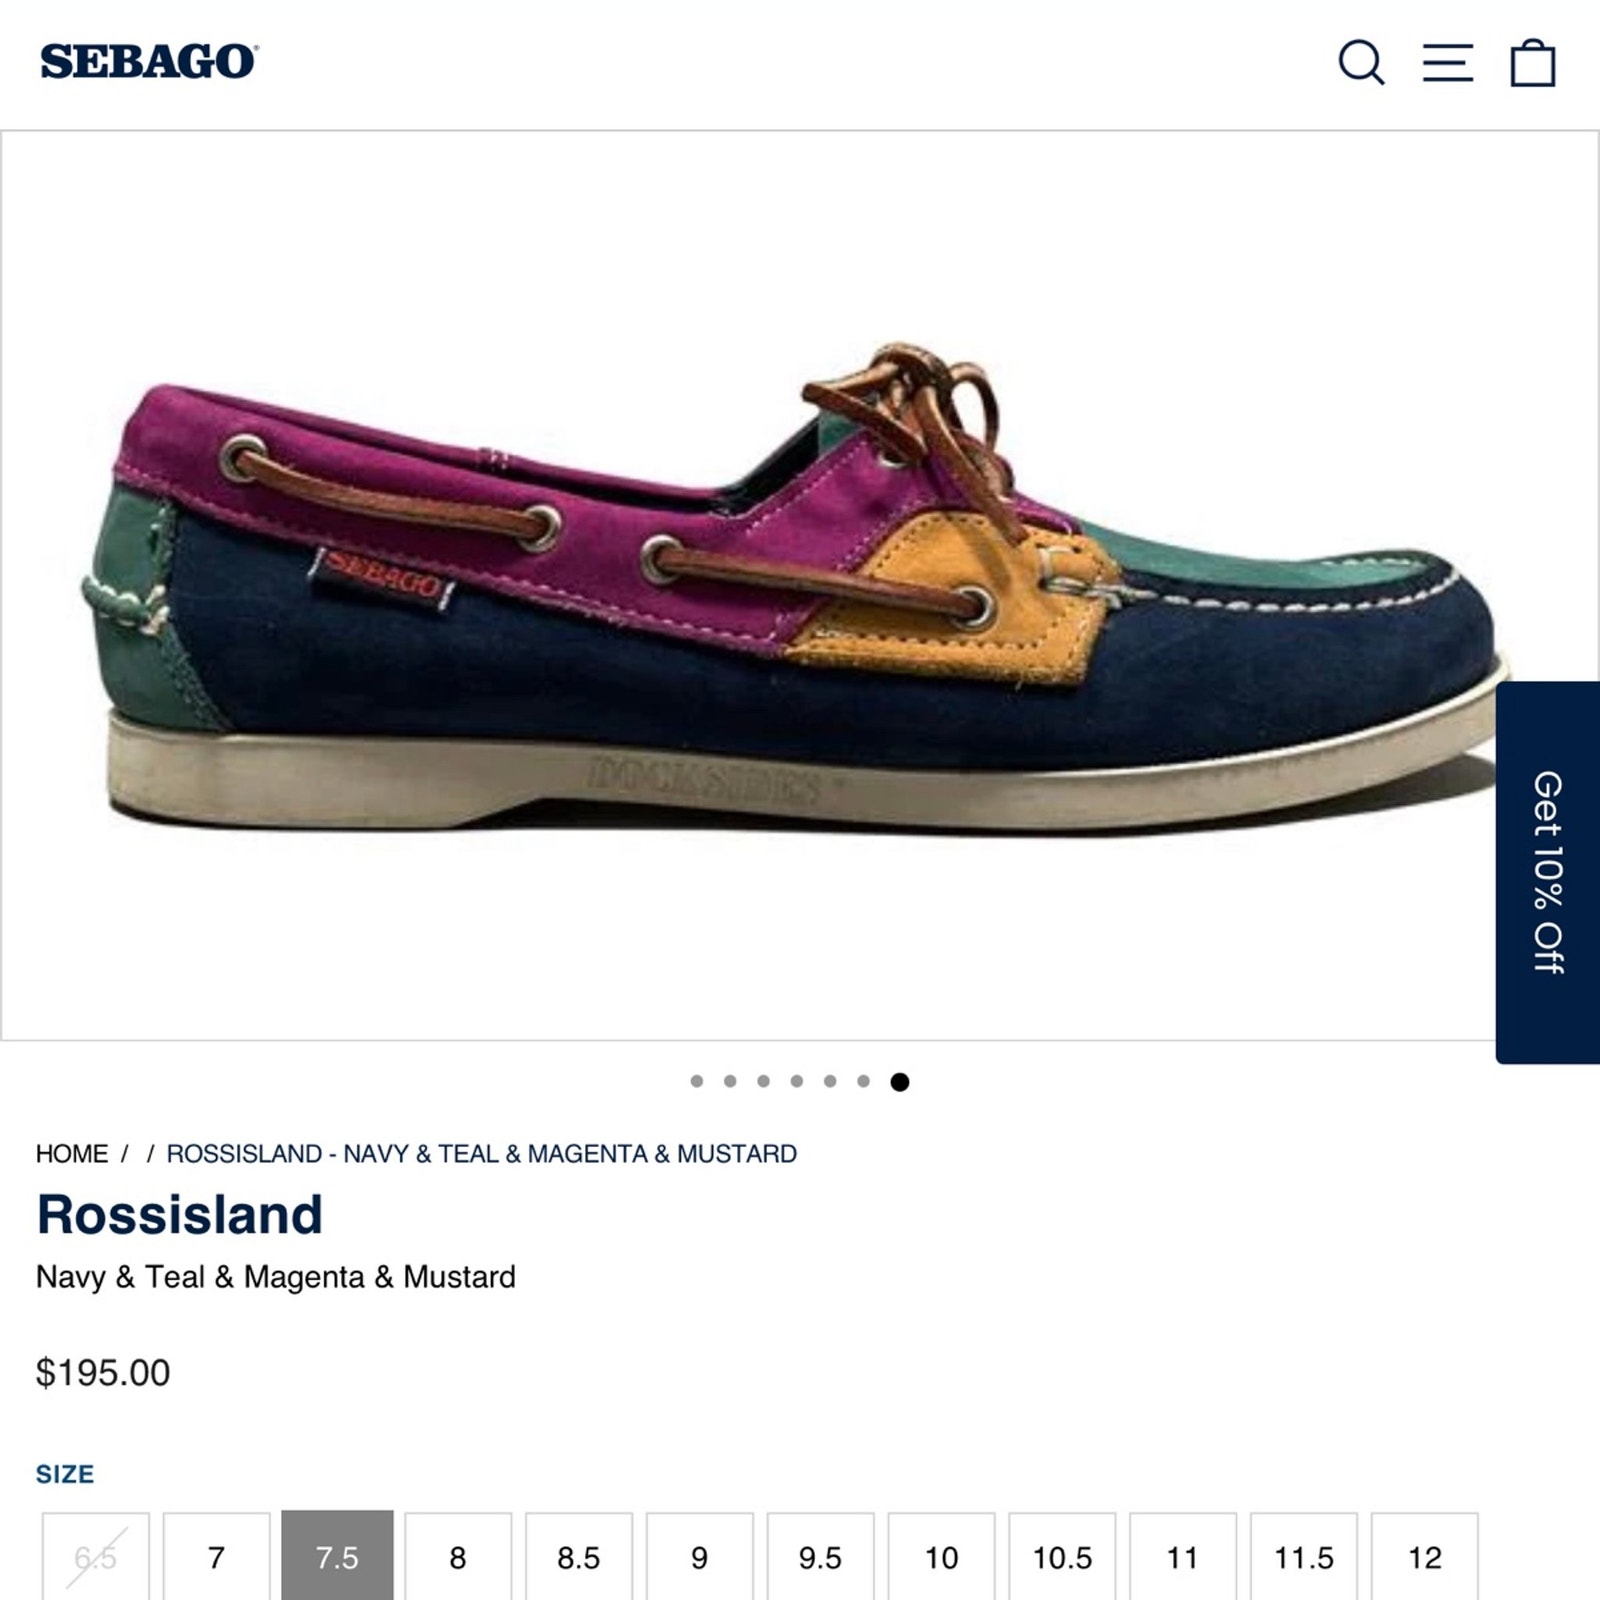Open the shopping bag cart icon
Screen dimensions: 1600x1600
pyautogui.click(x=1532, y=63)
